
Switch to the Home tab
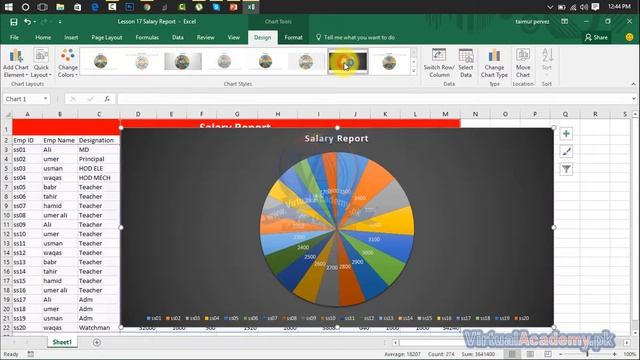click(43, 37)
